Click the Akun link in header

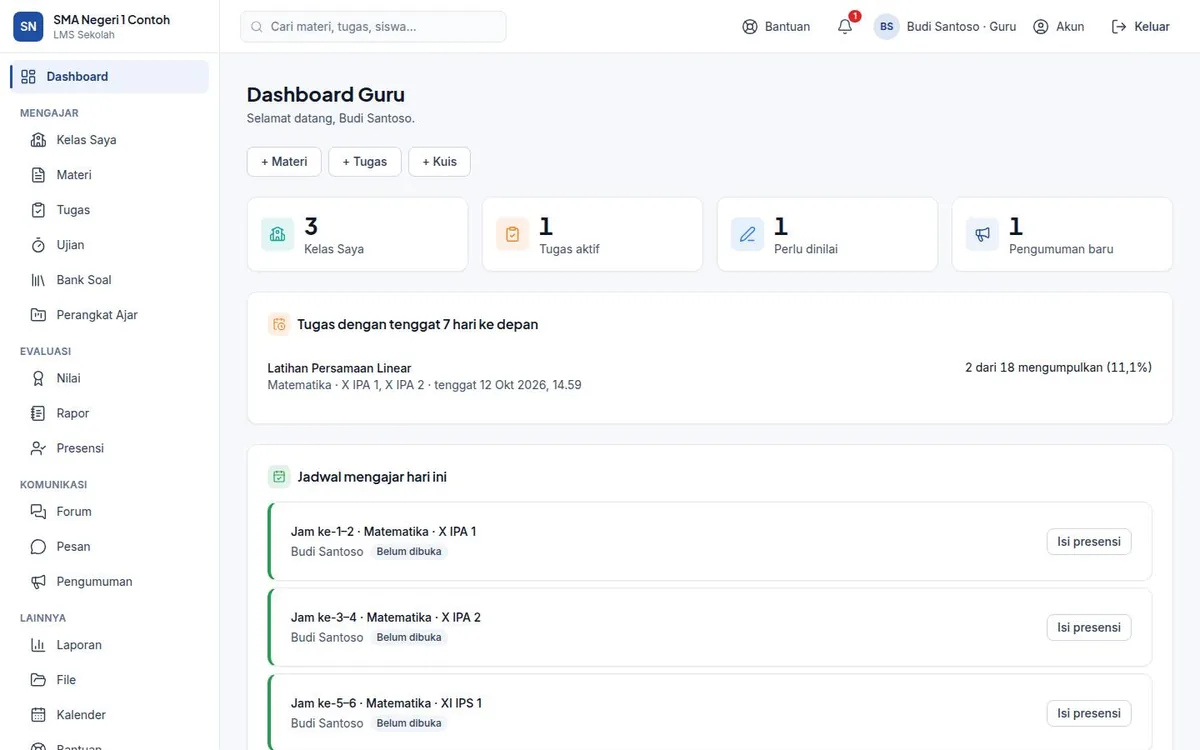1059,27
